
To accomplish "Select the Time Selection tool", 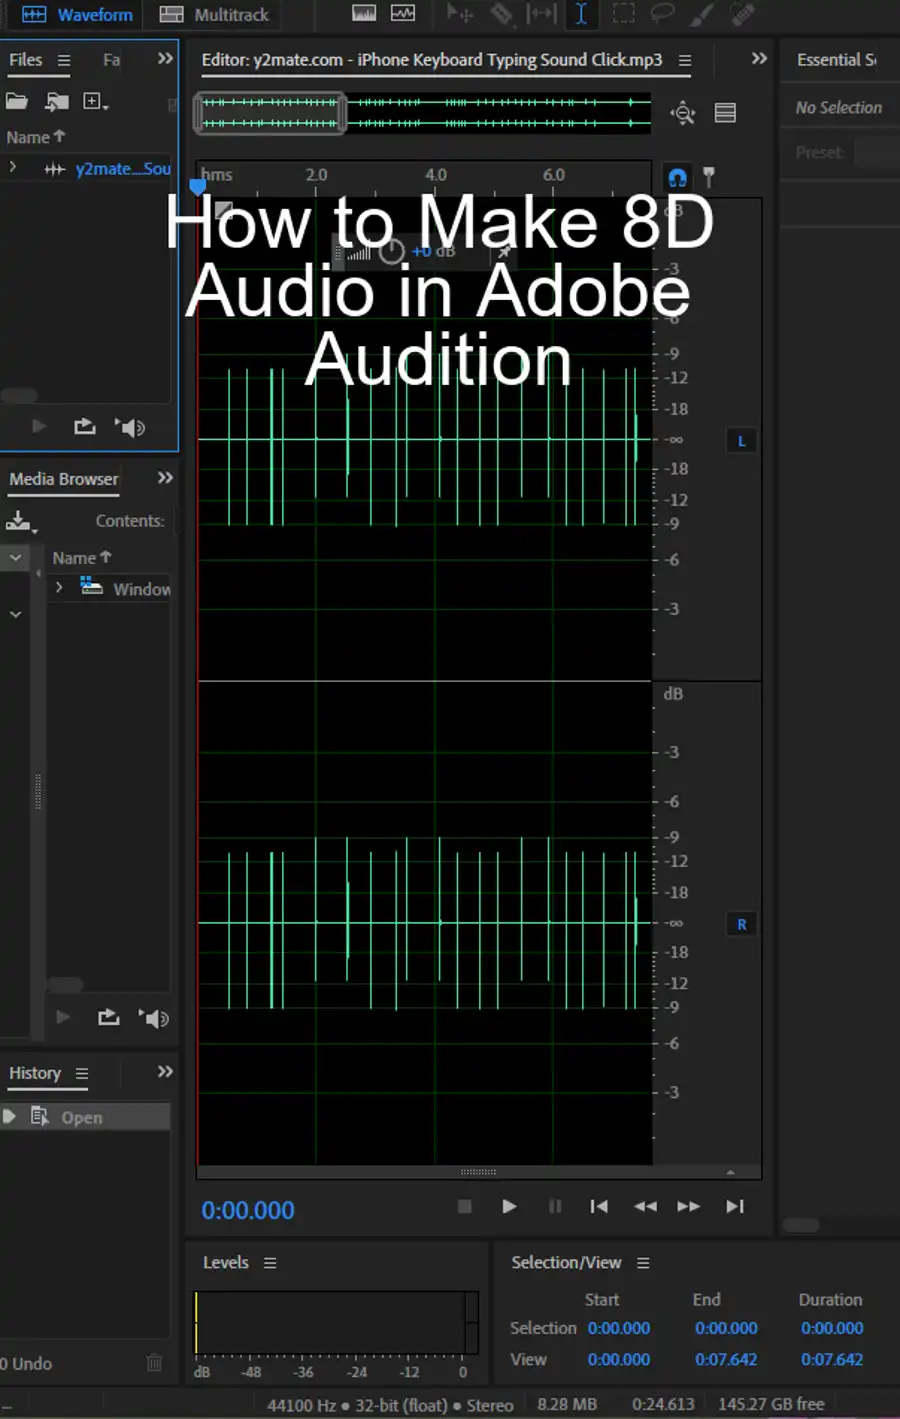I will pyautogui.click(x=581, y=14).
